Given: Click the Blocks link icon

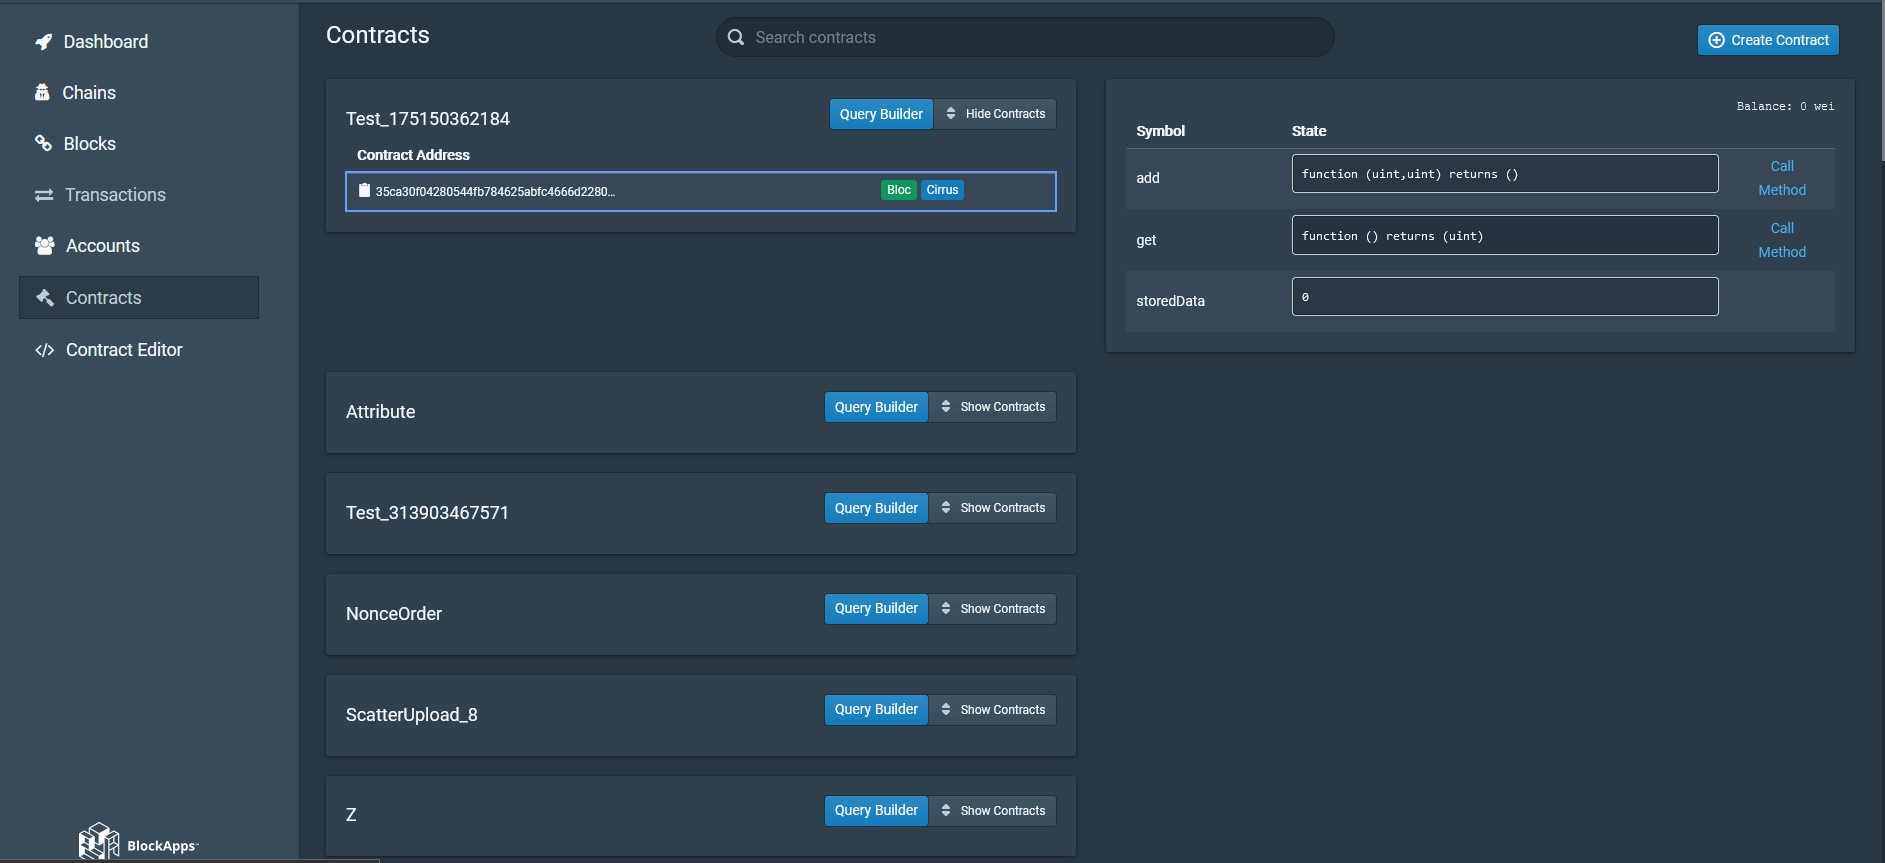Looking at the screenshot, I should [43, 144].
